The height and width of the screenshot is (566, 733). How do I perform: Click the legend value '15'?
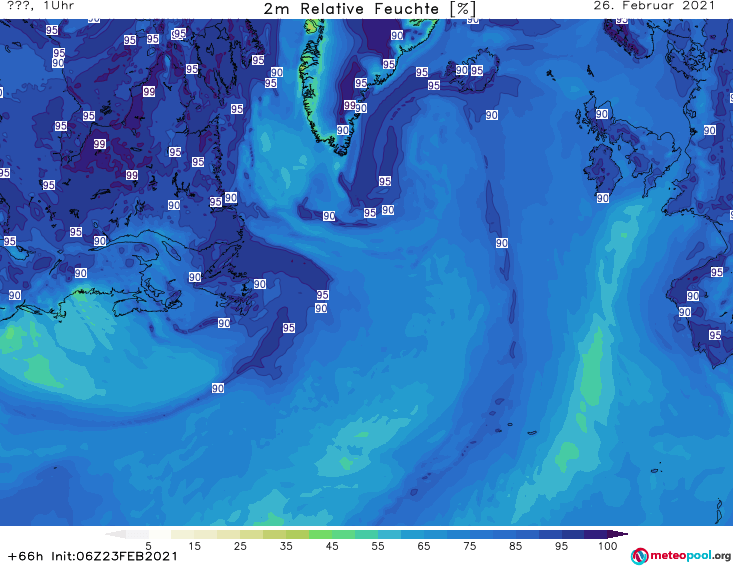point(194,546)
